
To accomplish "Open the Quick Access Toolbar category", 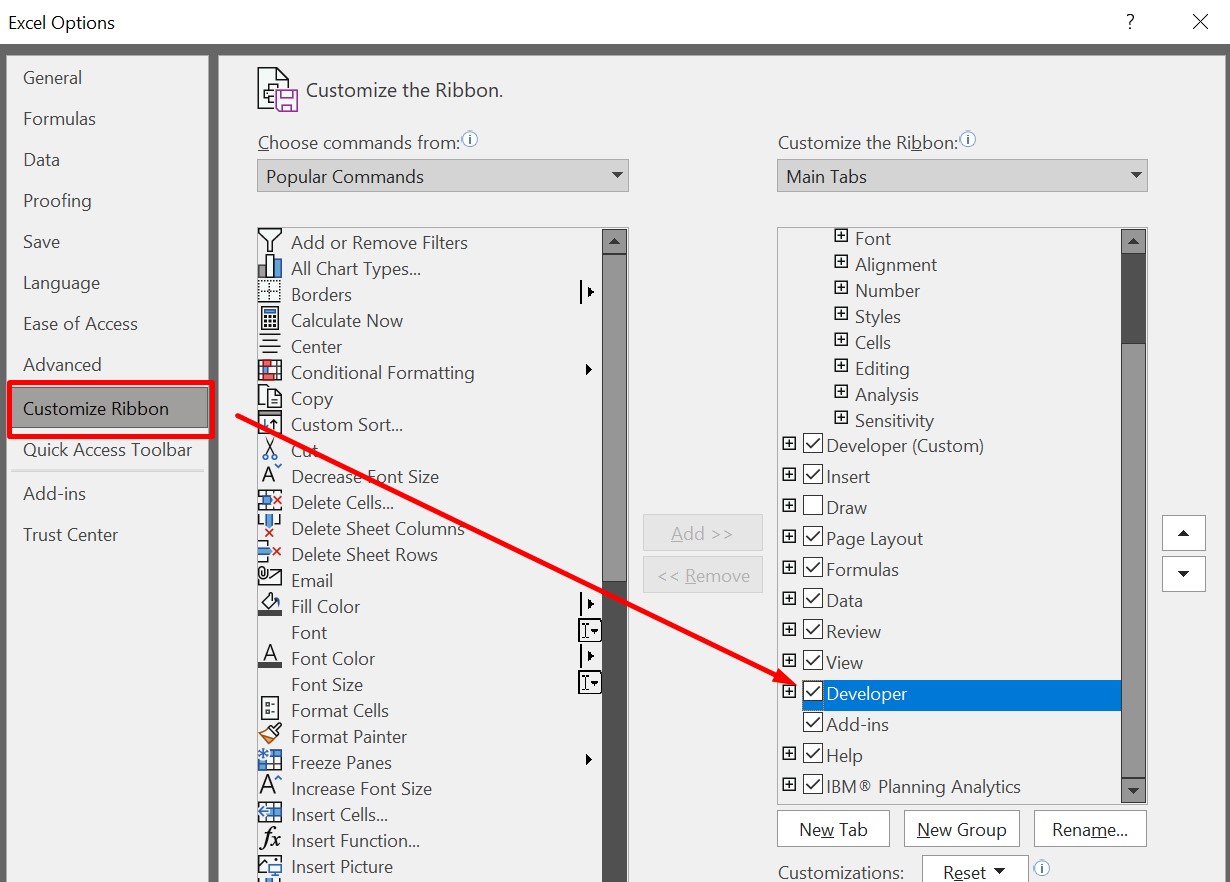I will click(107, 450).
